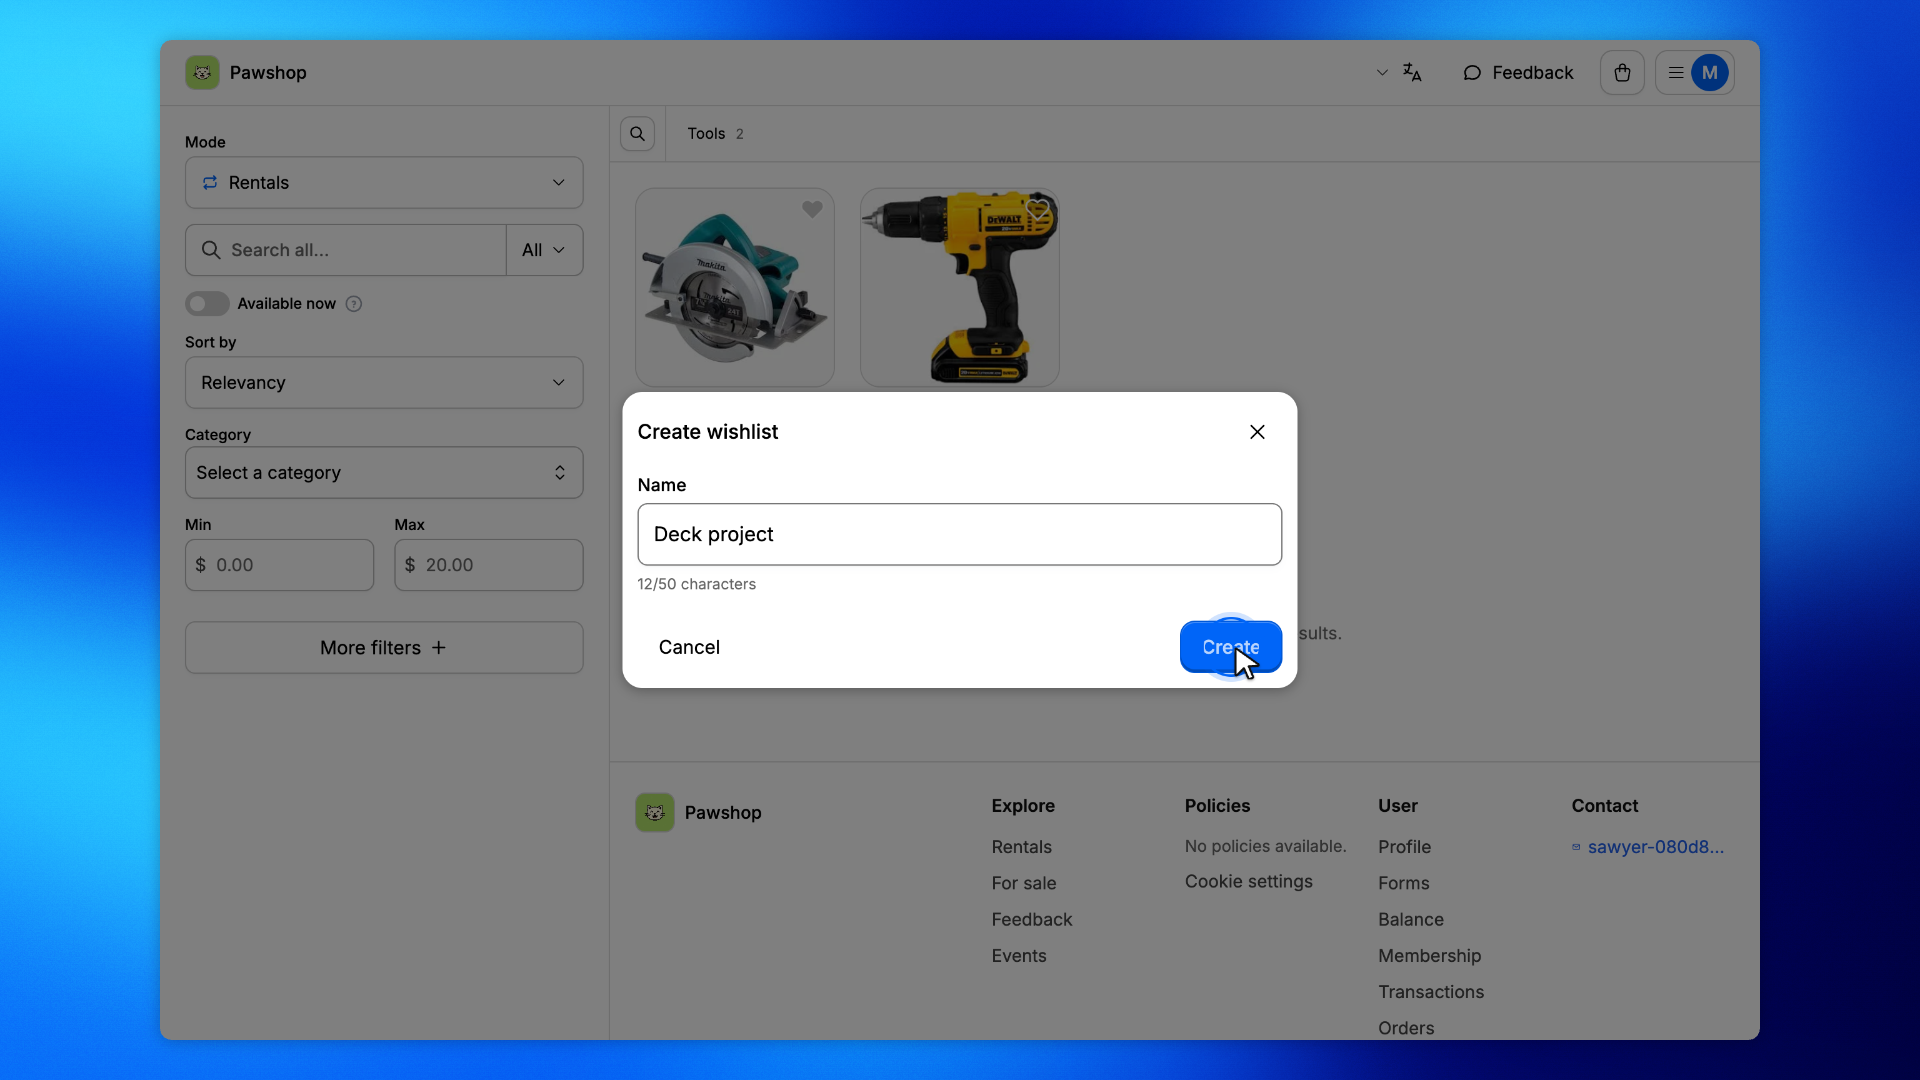This screenshot has width=1920, height=1080.
Task: Toggle the Available now switch
Action: tap(207, 304)
